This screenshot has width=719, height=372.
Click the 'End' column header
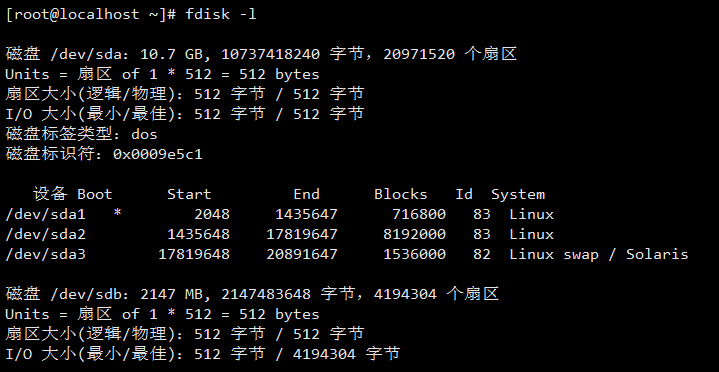306,194
